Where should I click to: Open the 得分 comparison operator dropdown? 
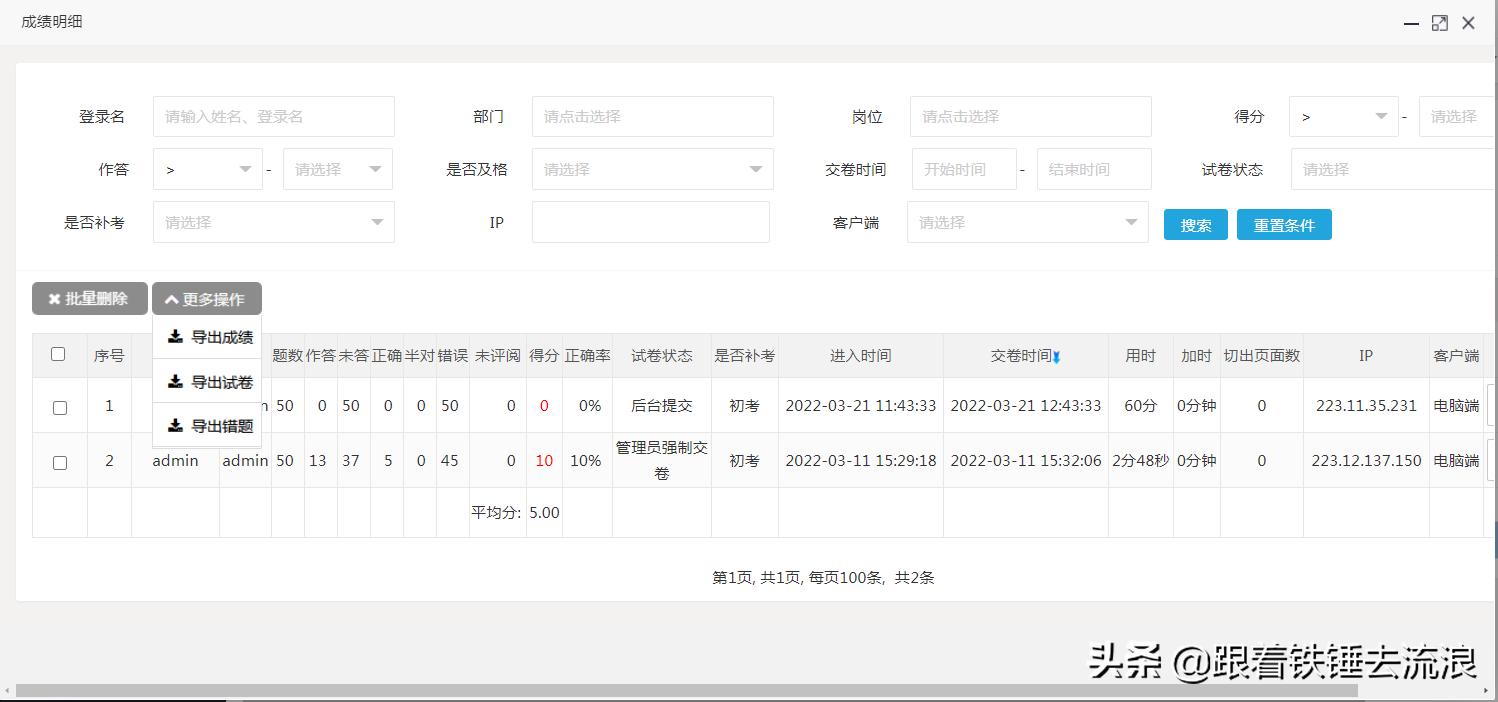click(x=1343, y=116)
